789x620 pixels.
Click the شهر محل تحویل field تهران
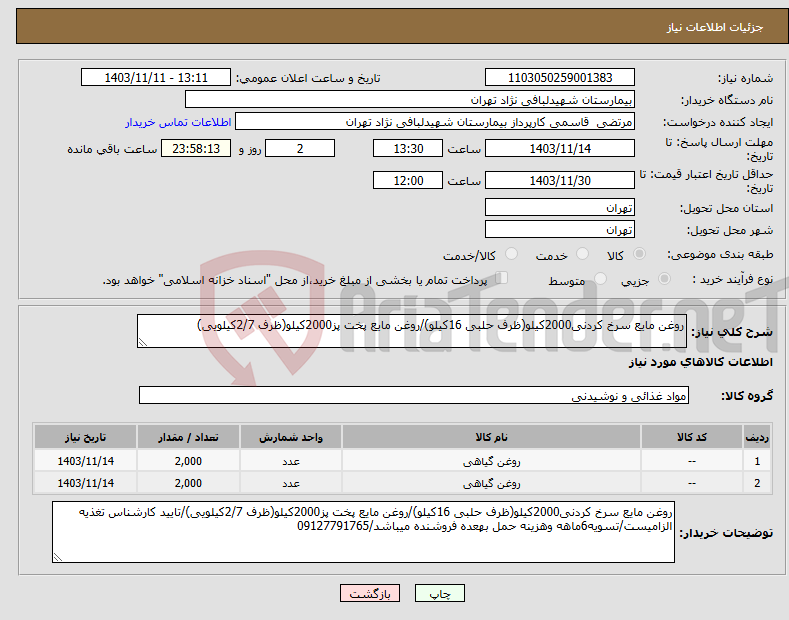coord(560,229)
